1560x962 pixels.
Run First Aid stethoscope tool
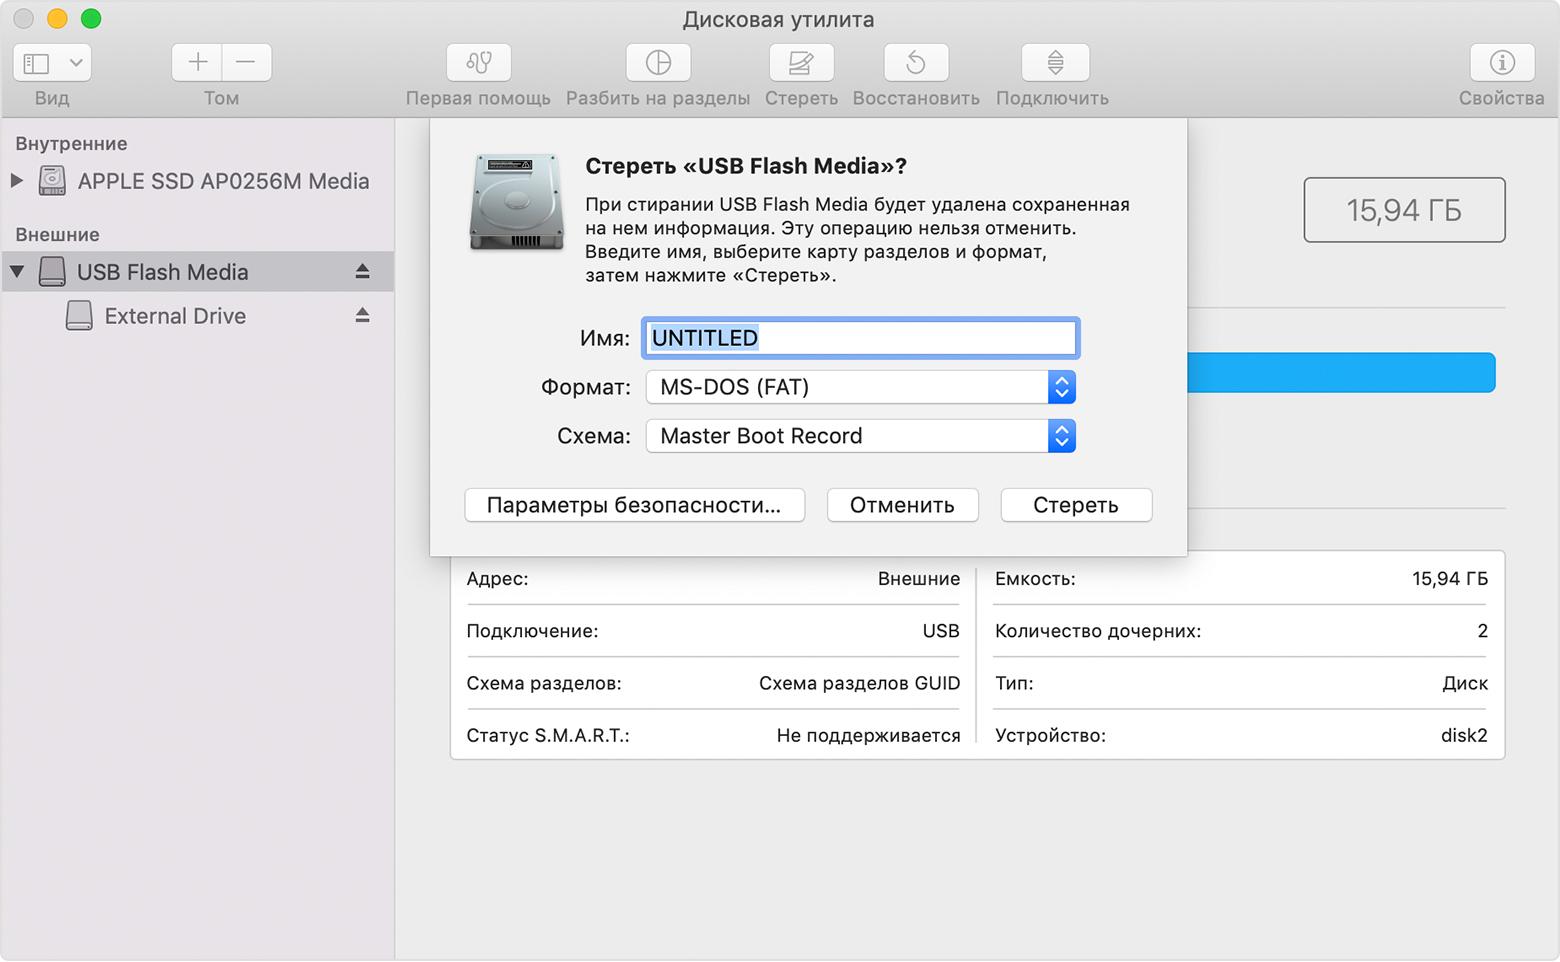point(478,62)
